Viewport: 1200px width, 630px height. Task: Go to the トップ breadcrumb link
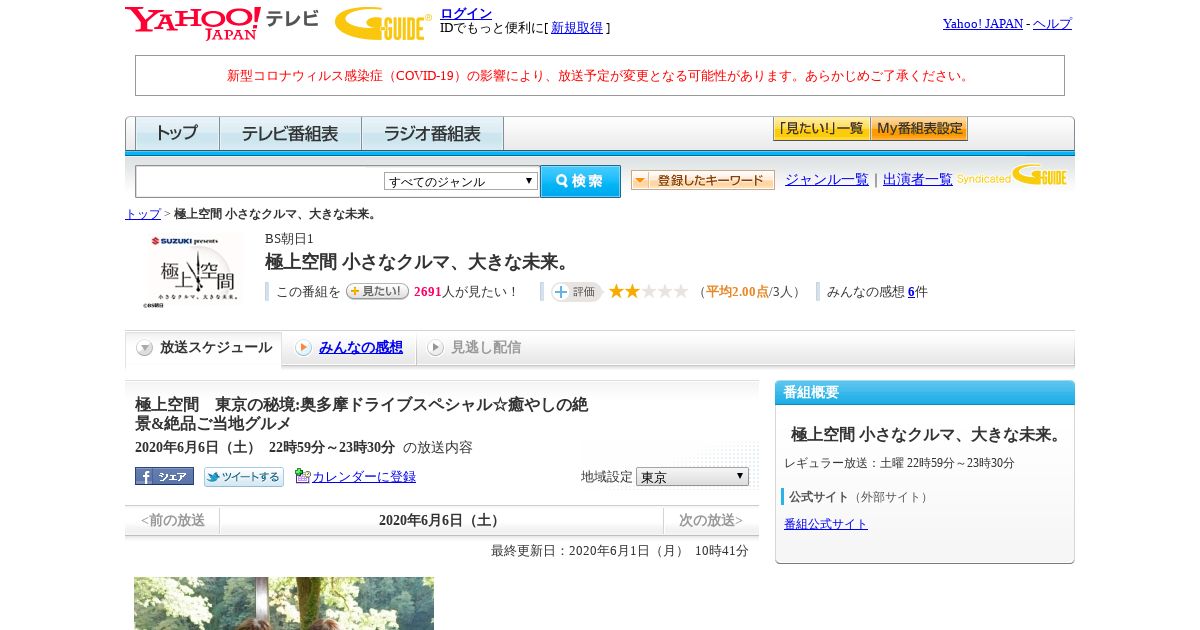(x=143, y=214)
